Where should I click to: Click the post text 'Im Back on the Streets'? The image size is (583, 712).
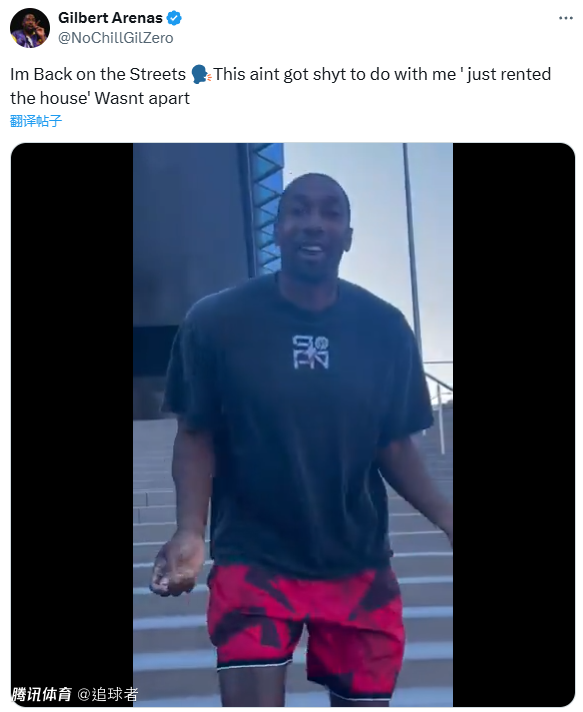[98, 74]
